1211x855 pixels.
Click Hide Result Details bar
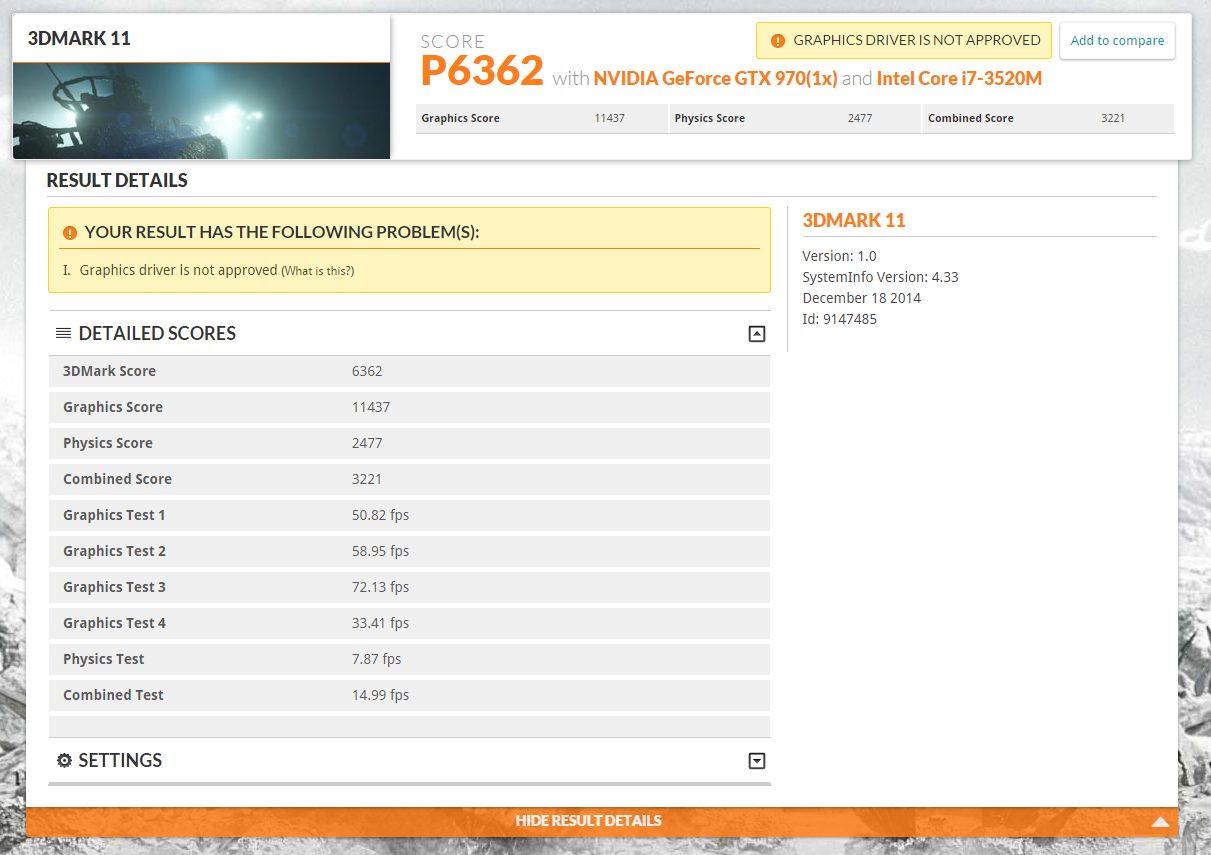click(x=601, y=821)
